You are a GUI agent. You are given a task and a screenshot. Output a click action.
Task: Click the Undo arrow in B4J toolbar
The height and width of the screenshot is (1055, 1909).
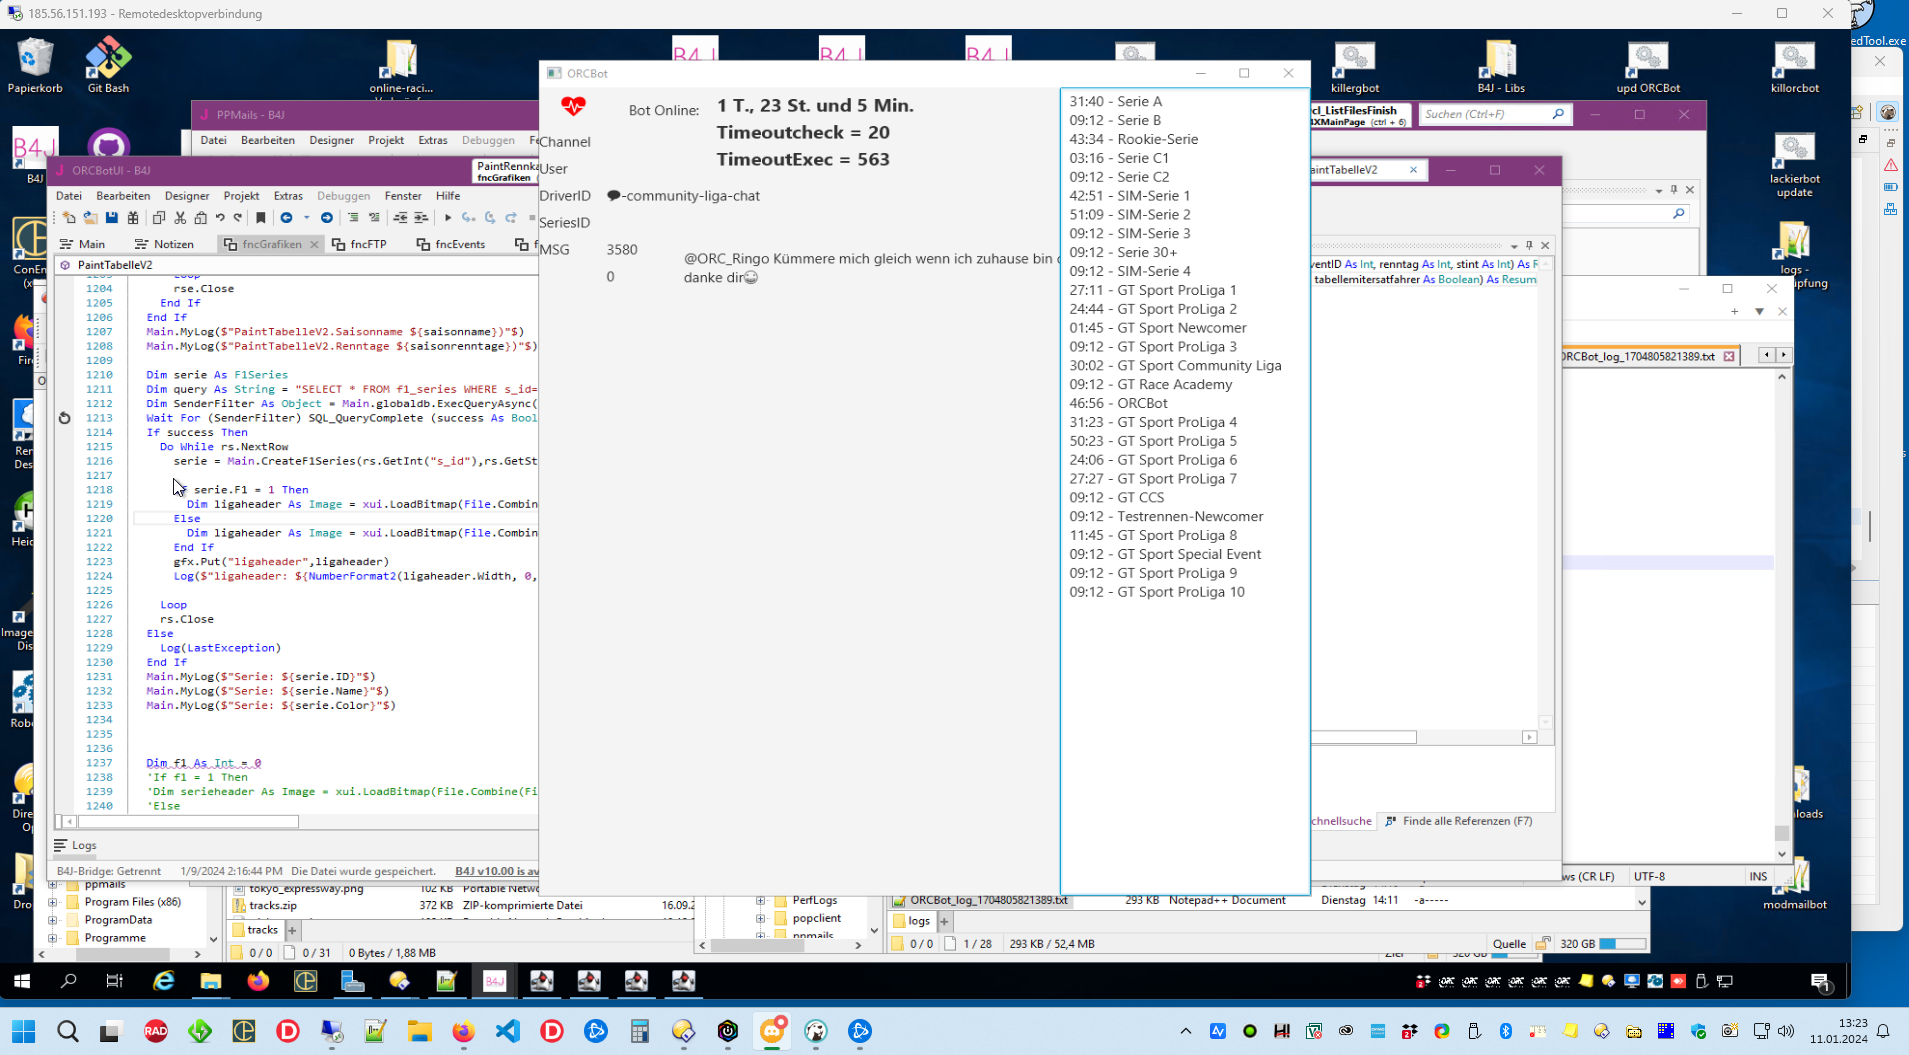tap(220, 218)
